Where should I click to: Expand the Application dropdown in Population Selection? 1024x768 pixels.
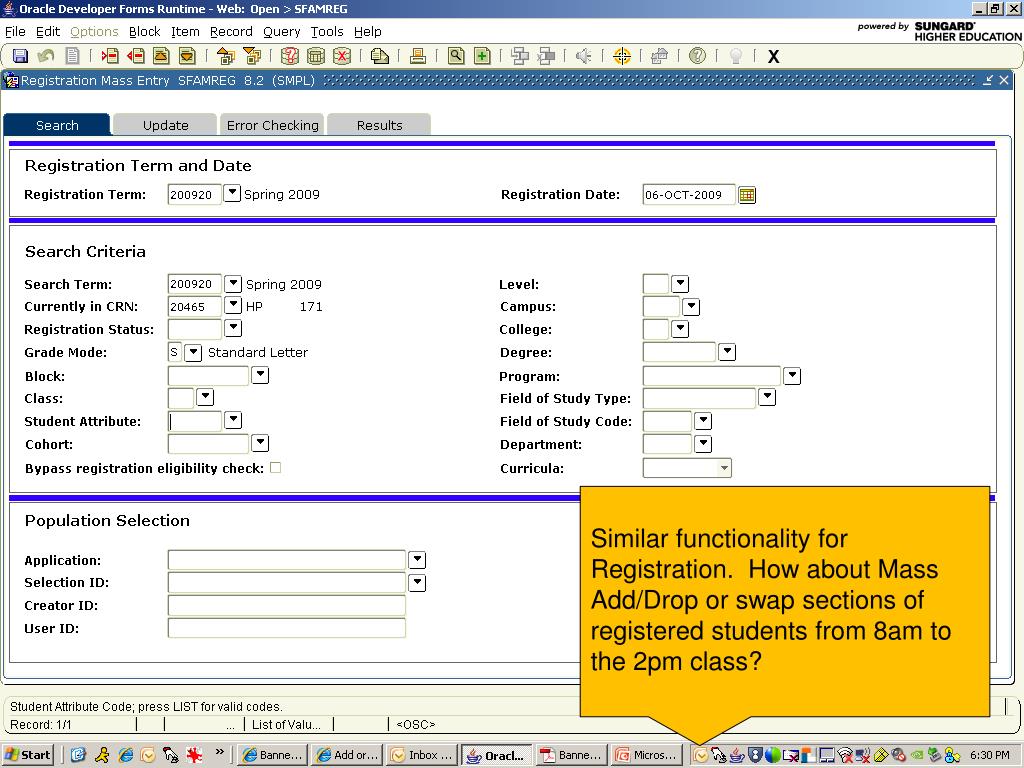(417, 560)
